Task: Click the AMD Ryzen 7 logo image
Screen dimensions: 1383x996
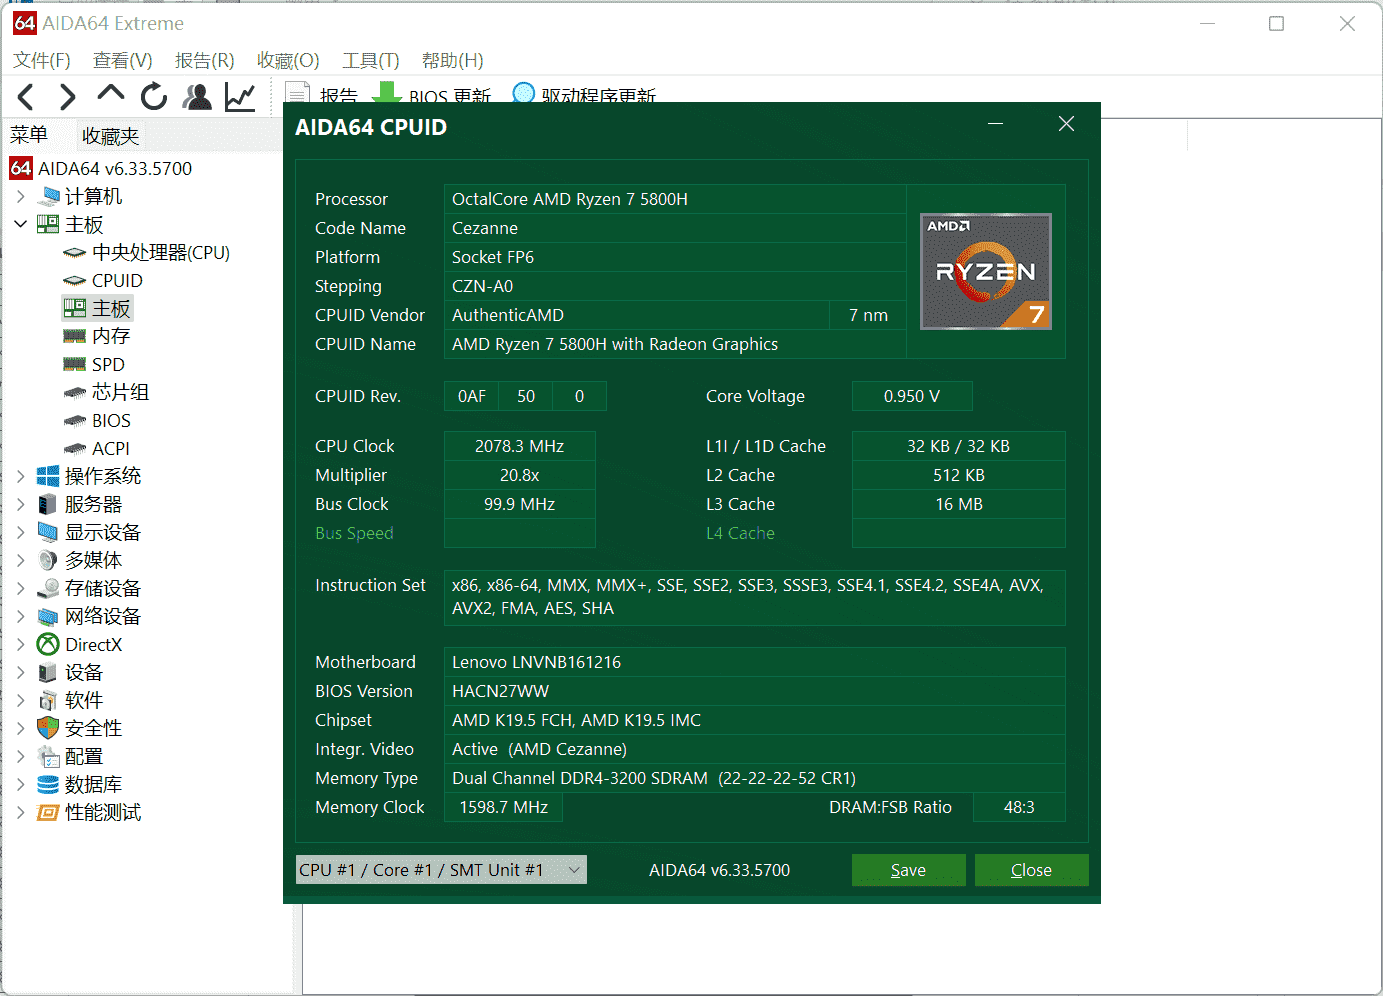Action: [986, 271]
